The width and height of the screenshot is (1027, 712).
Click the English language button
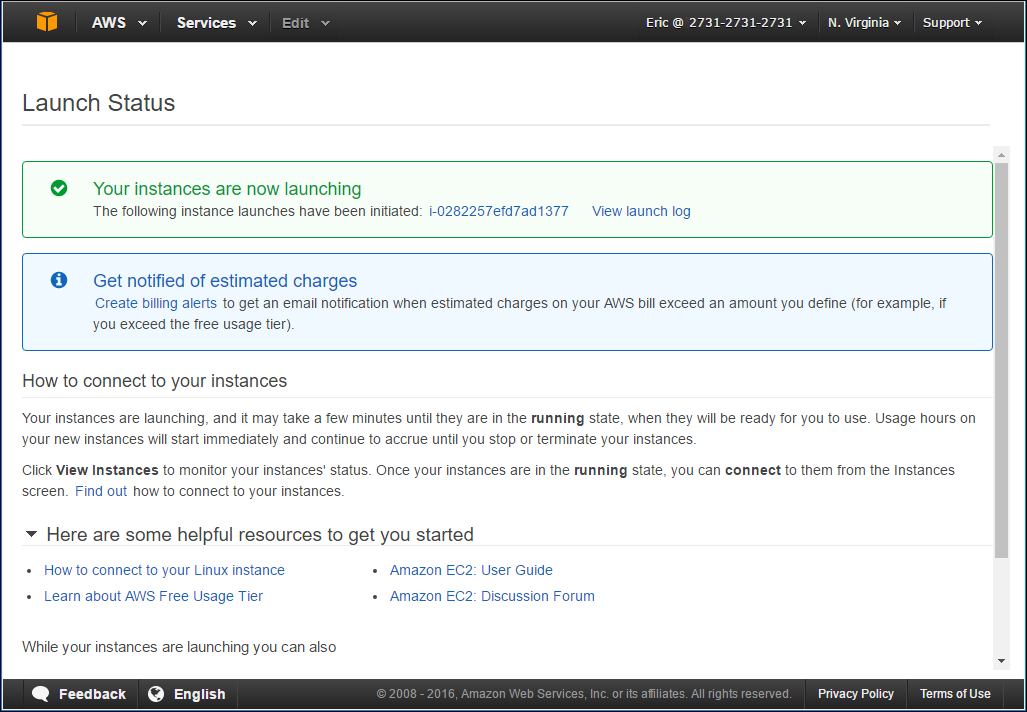pos(187,694)
